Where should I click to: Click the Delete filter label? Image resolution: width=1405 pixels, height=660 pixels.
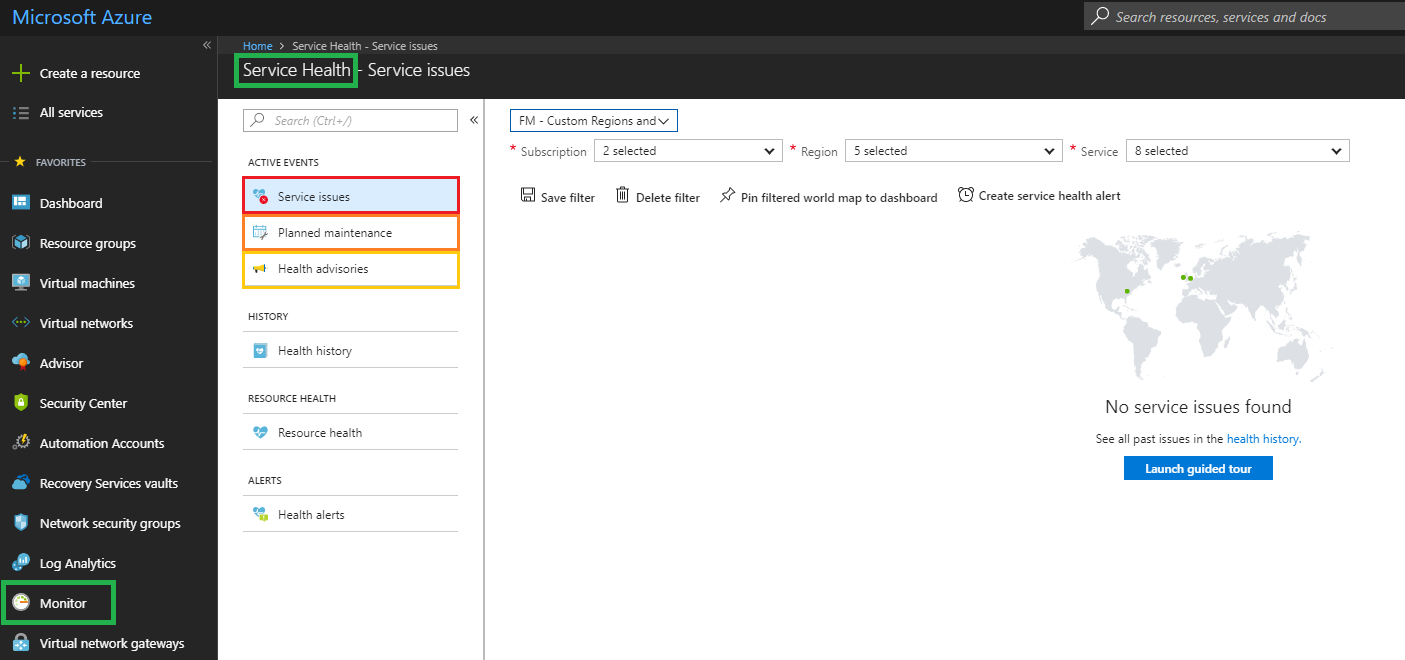(668, 198)
